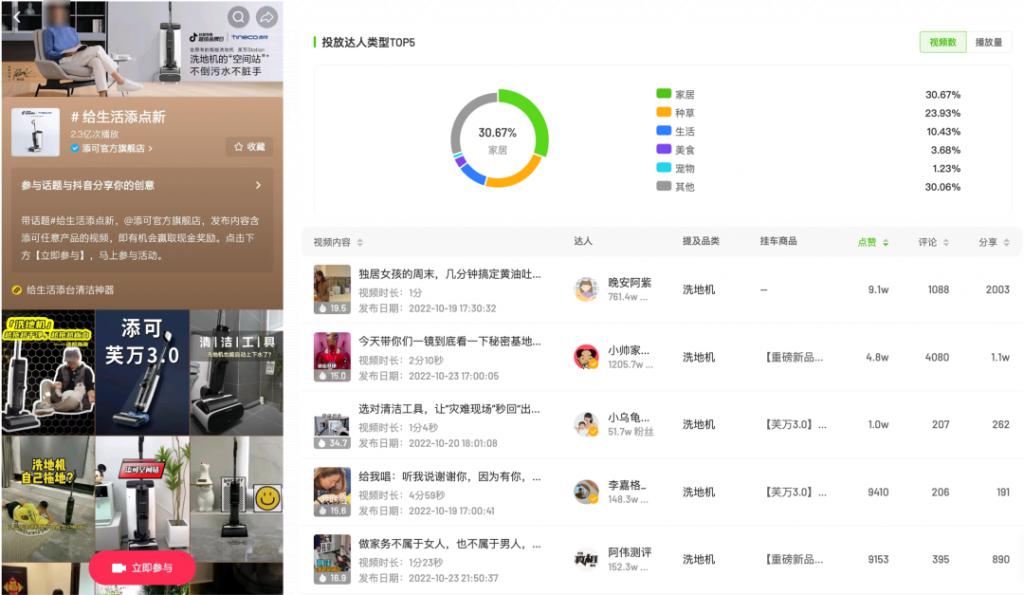This screenshot has width=1024, height=595.
Task: Open the 独居女孩的周末 video cover
Action: coord(332,289)
